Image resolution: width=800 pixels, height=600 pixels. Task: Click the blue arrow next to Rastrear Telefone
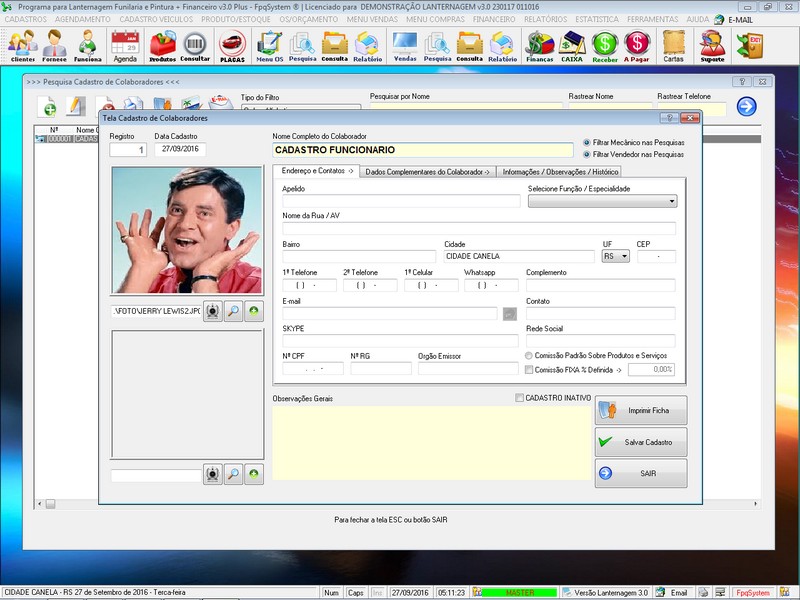pos(746,107)
